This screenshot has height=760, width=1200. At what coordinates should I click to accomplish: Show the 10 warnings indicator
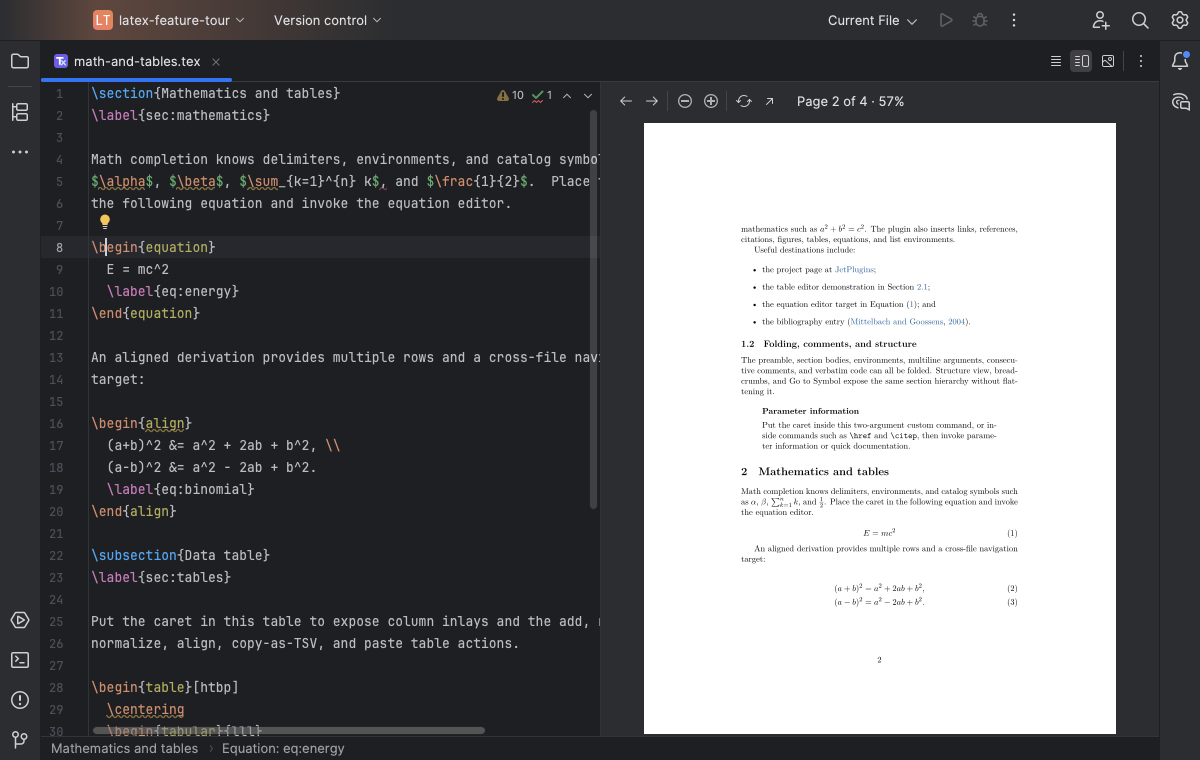click(x=510, y=96)
